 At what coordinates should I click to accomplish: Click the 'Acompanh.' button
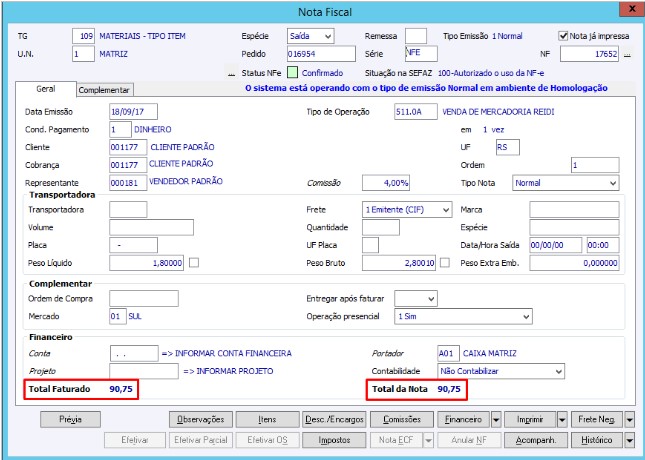536,440
